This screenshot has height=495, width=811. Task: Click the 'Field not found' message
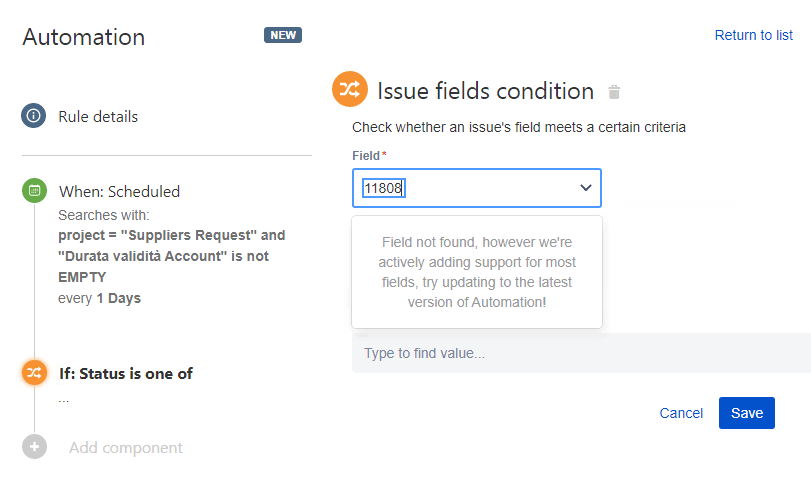476,272
